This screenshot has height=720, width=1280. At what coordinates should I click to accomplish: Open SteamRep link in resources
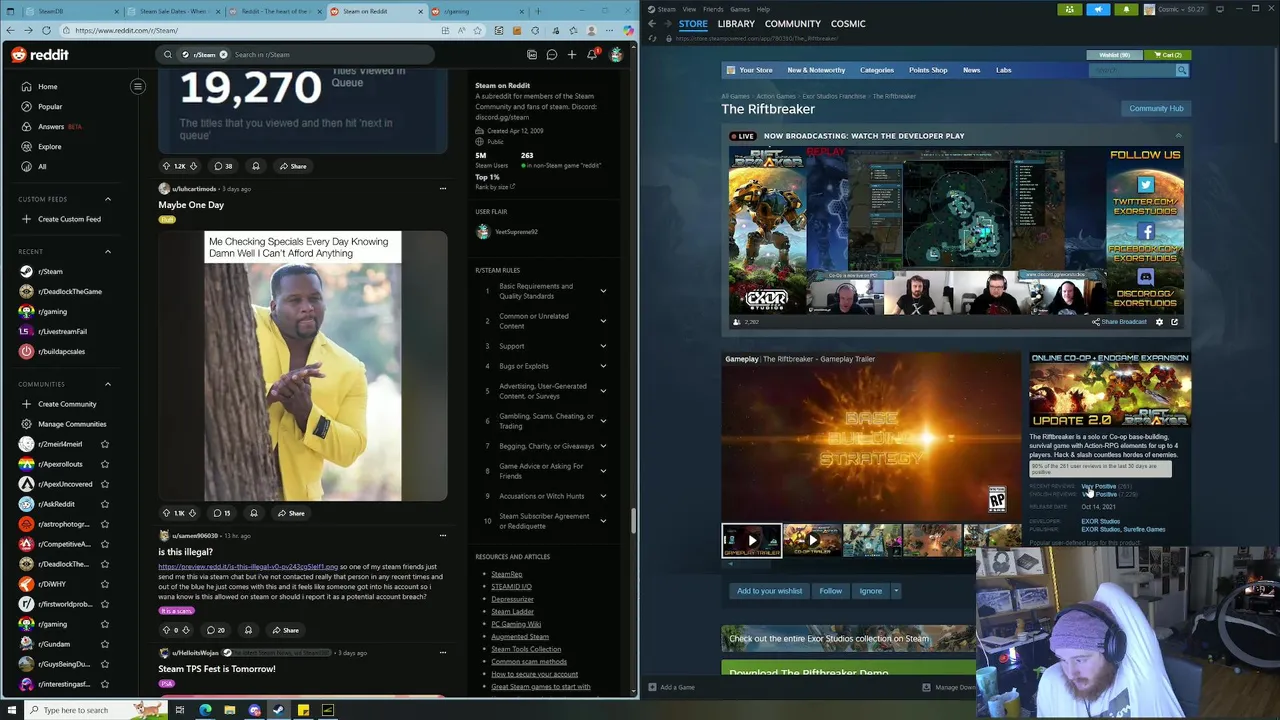point(507,574)
